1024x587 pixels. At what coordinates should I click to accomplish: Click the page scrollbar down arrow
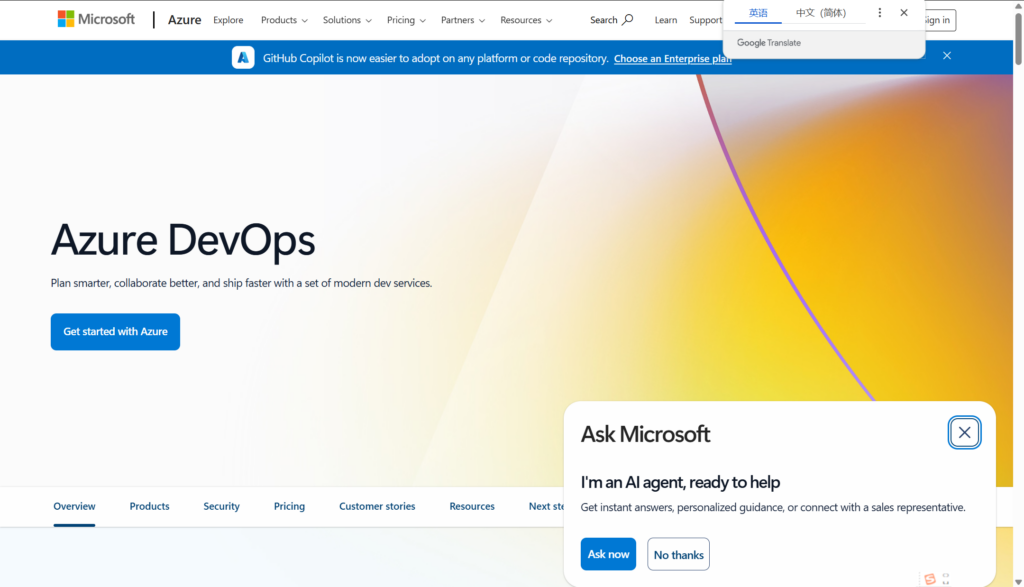click(x=1018, y=580)
